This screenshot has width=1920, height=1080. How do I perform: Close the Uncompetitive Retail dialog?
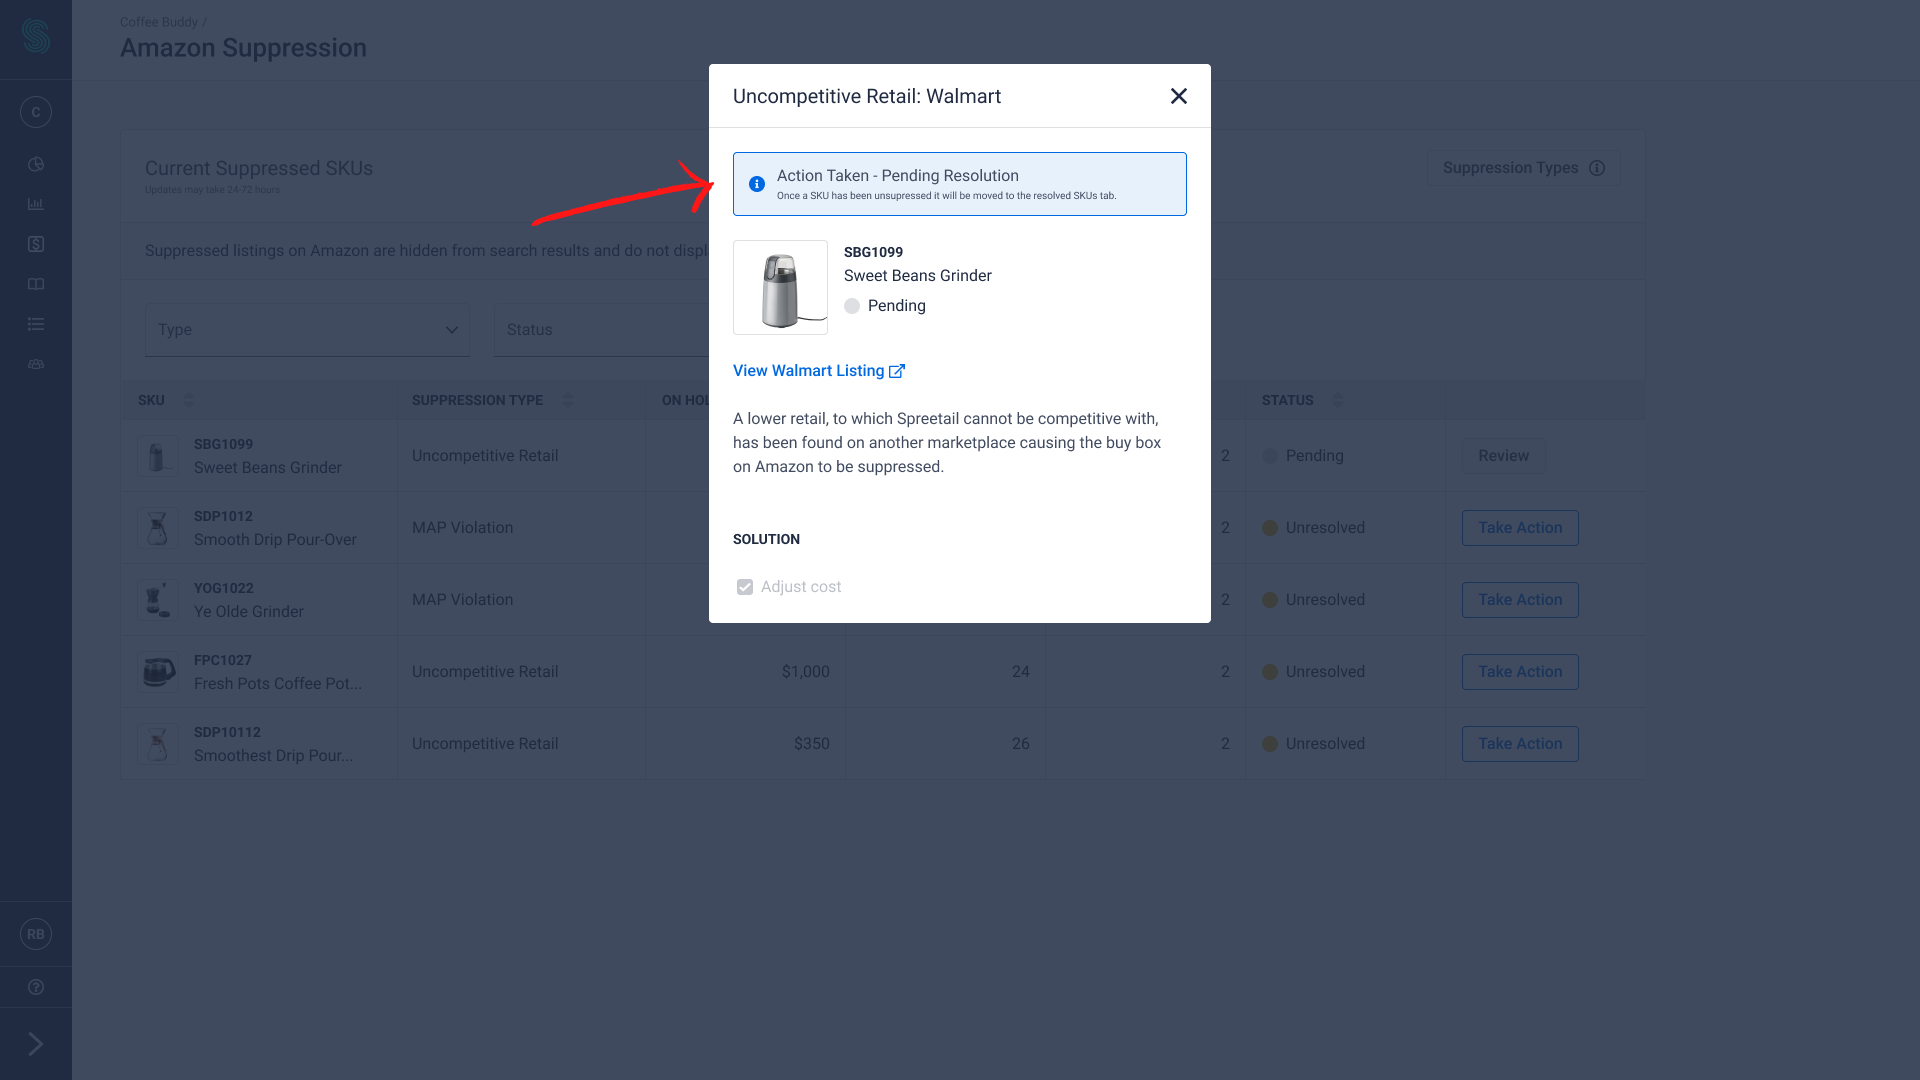click(1178, 96)
